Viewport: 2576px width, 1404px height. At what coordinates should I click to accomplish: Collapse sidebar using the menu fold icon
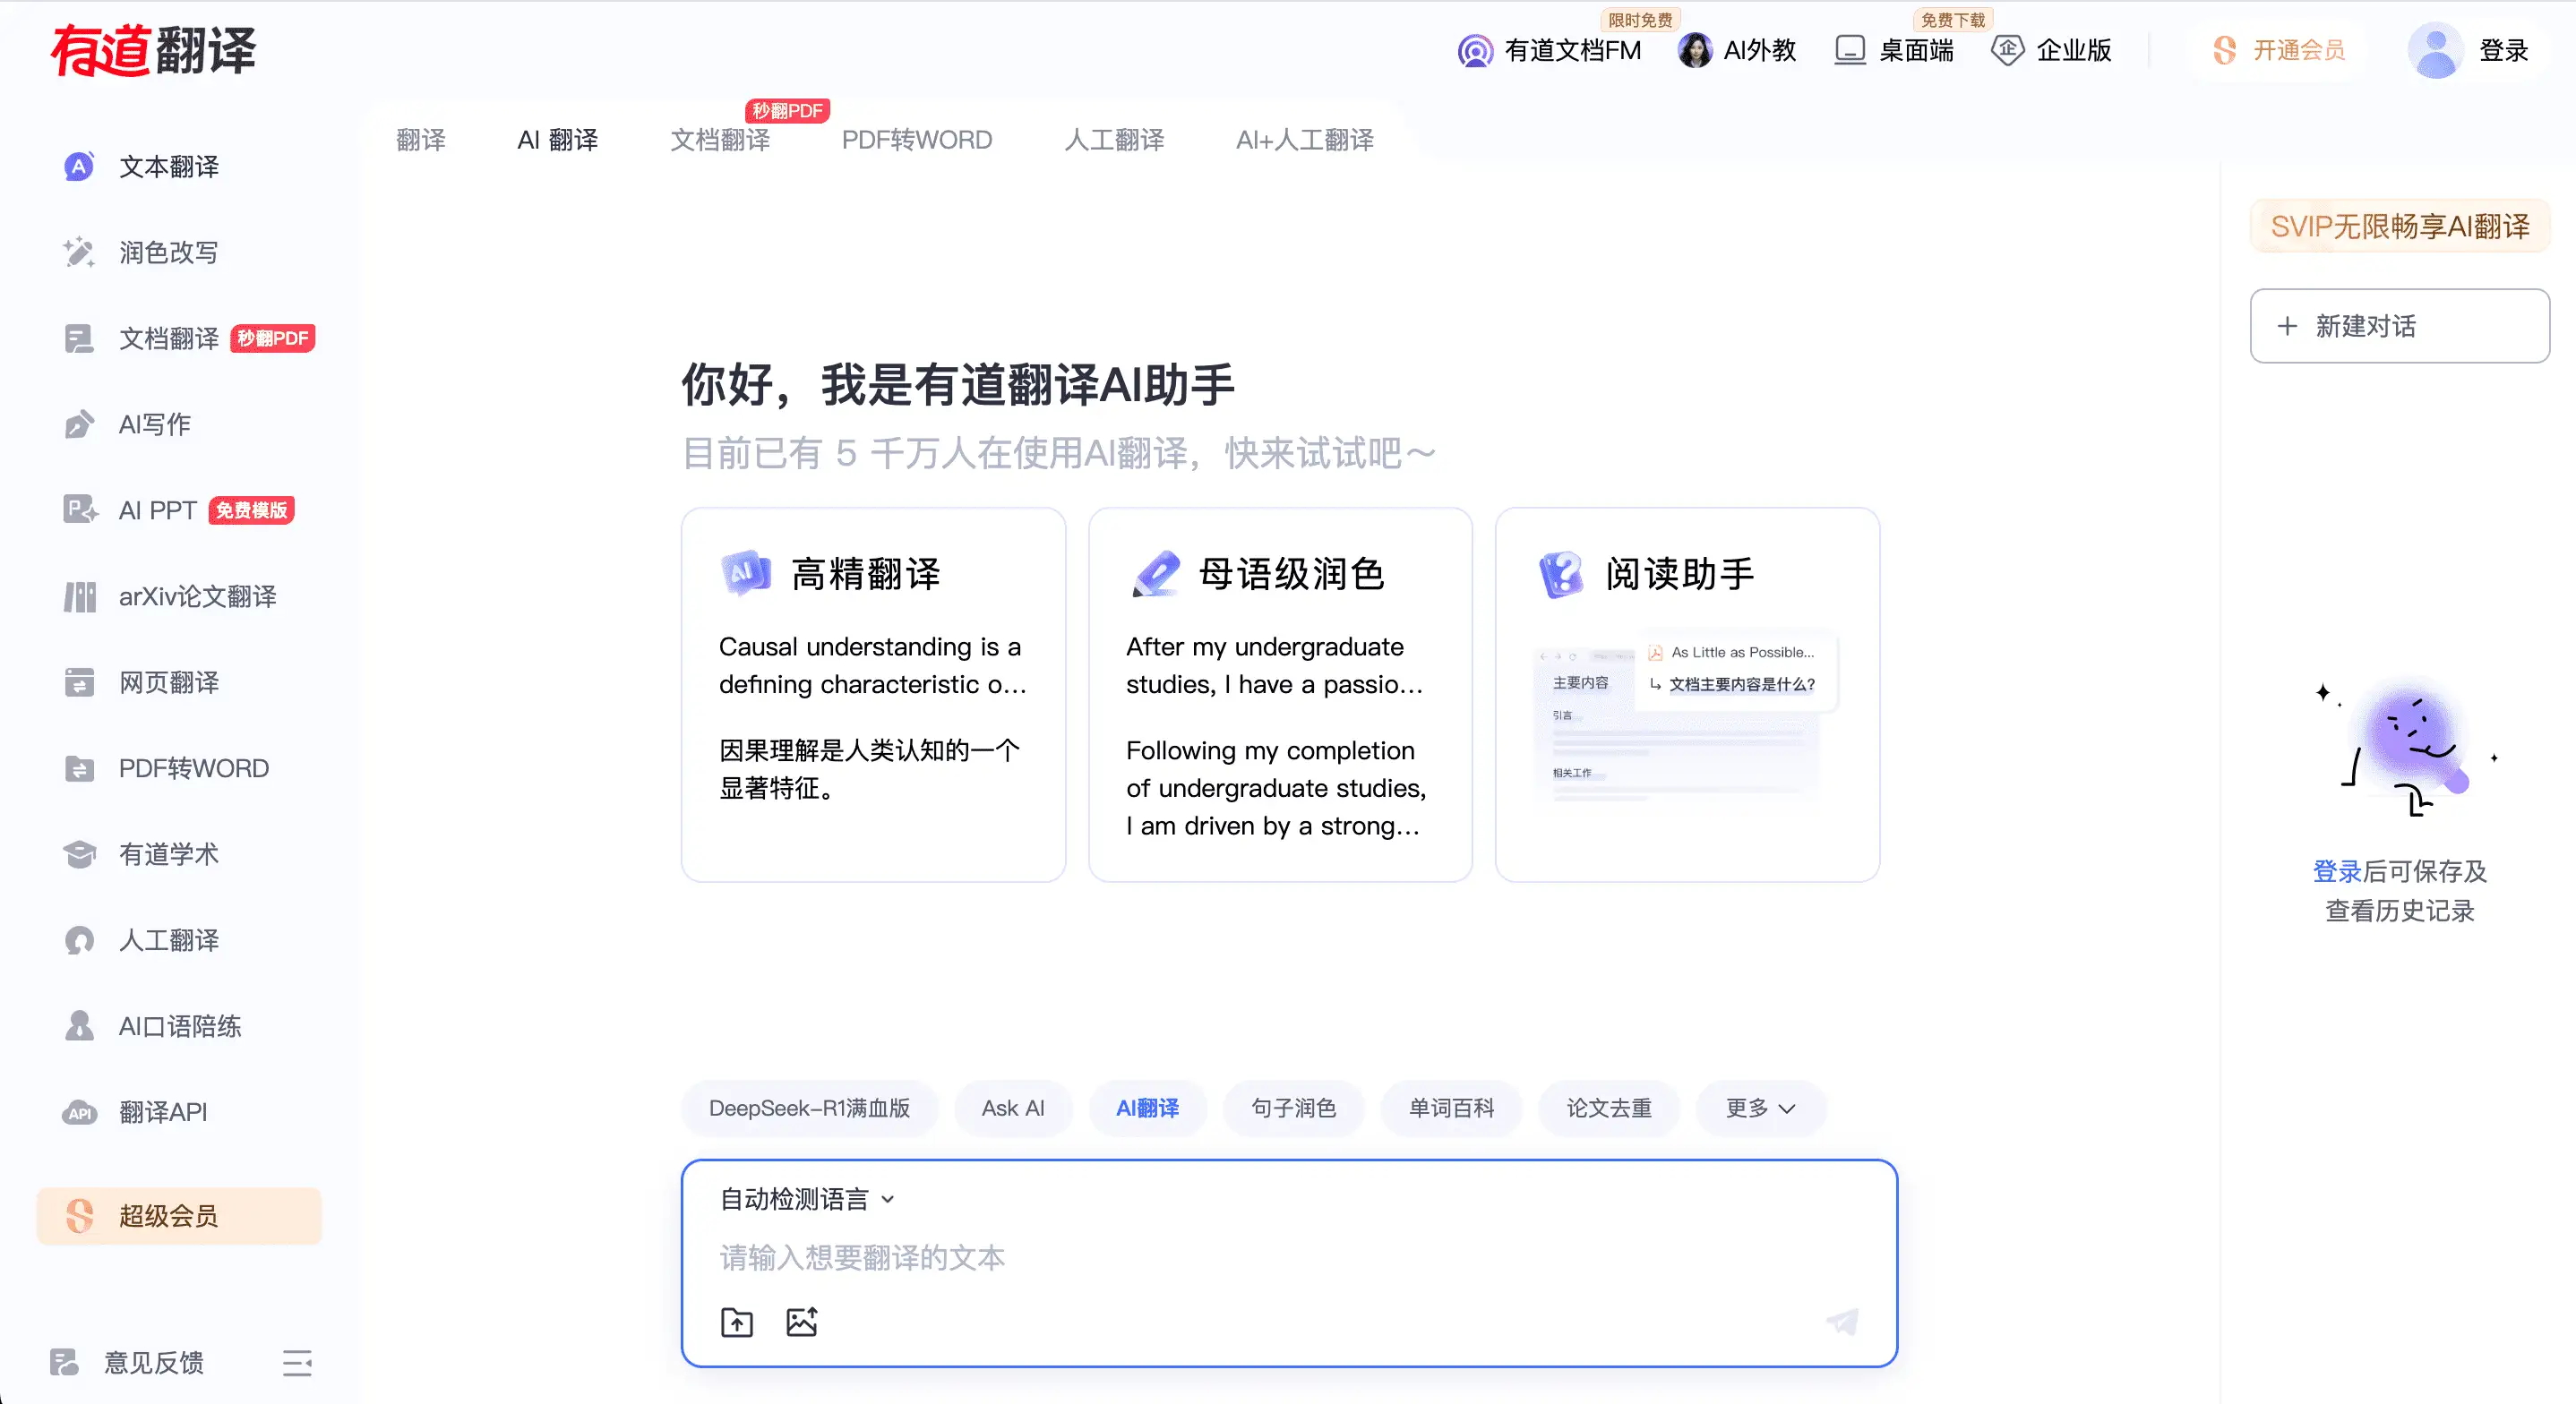point(297,1362)
